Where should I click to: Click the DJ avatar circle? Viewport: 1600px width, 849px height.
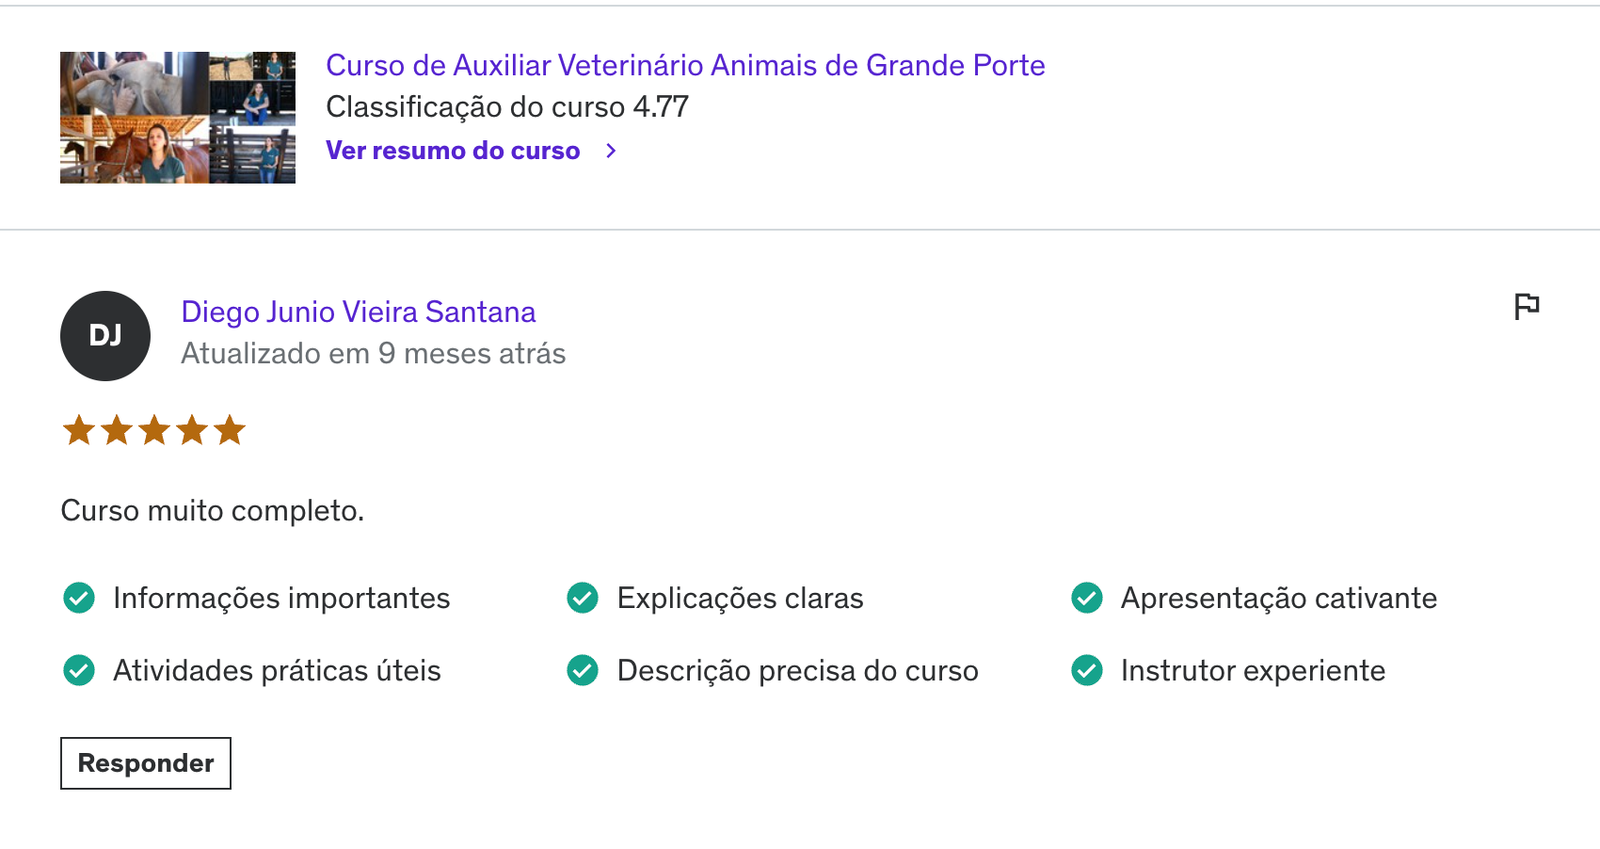click(x=105, y=336)
